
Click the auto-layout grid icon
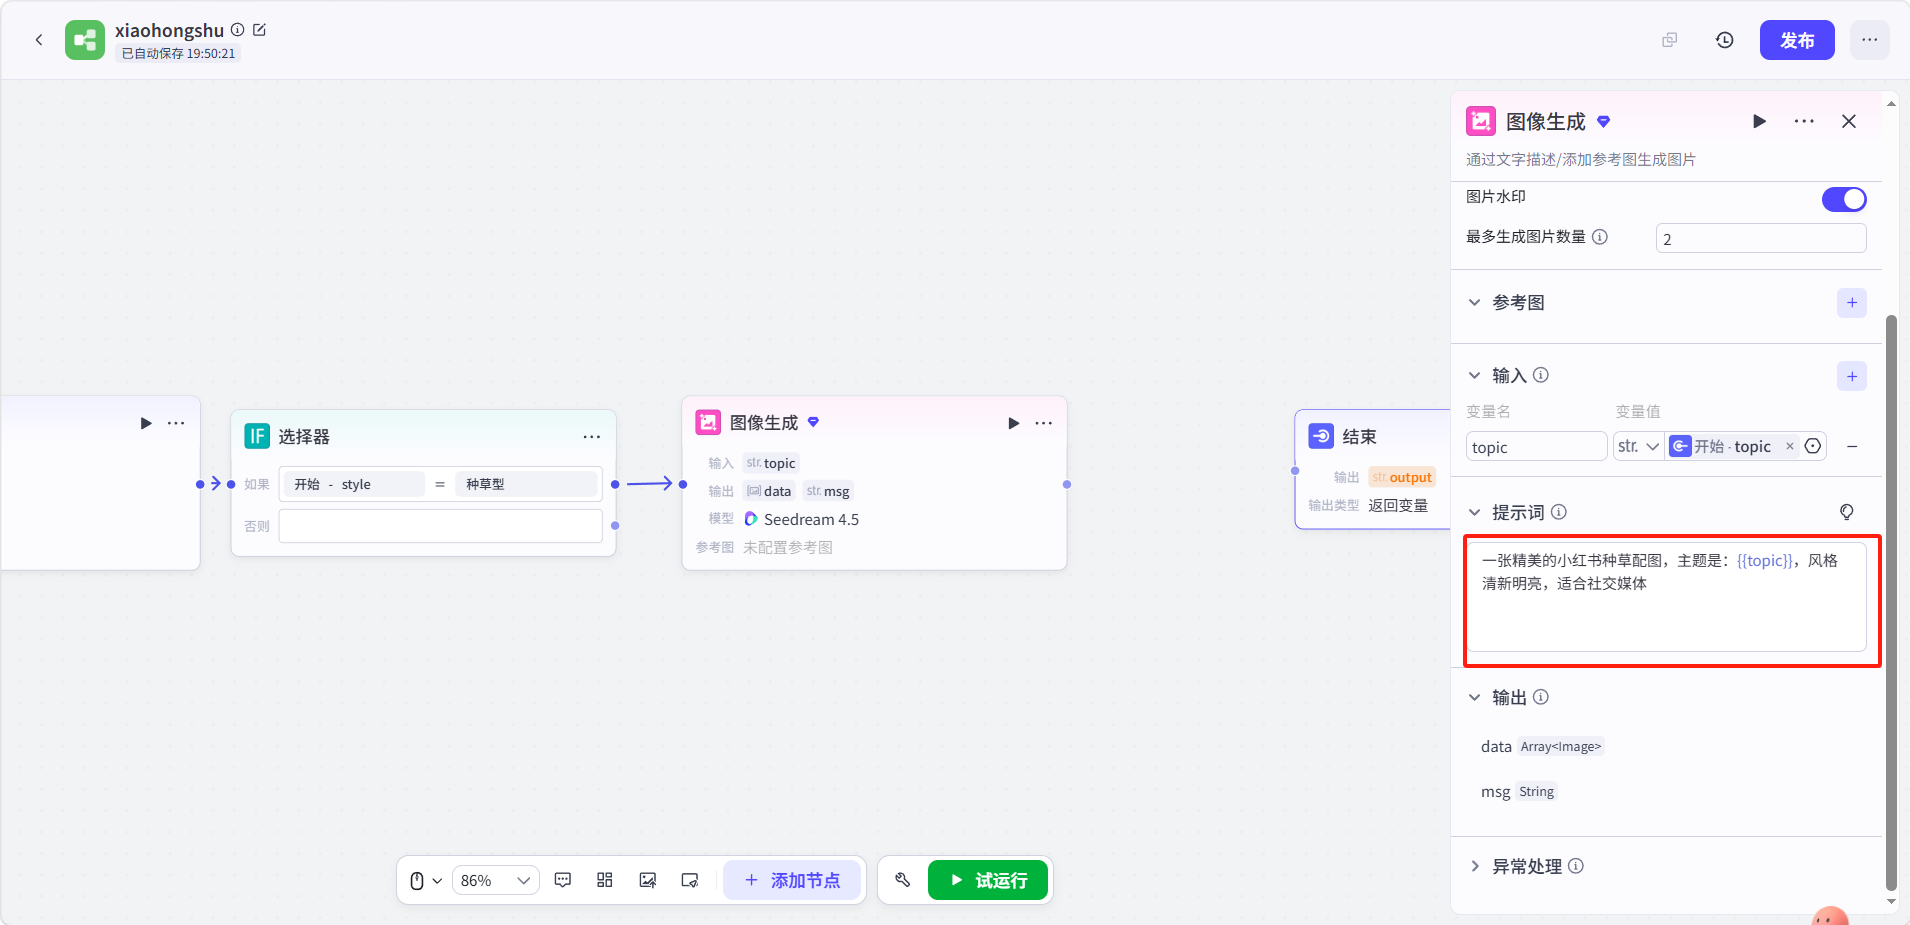[x=605, y=880]
